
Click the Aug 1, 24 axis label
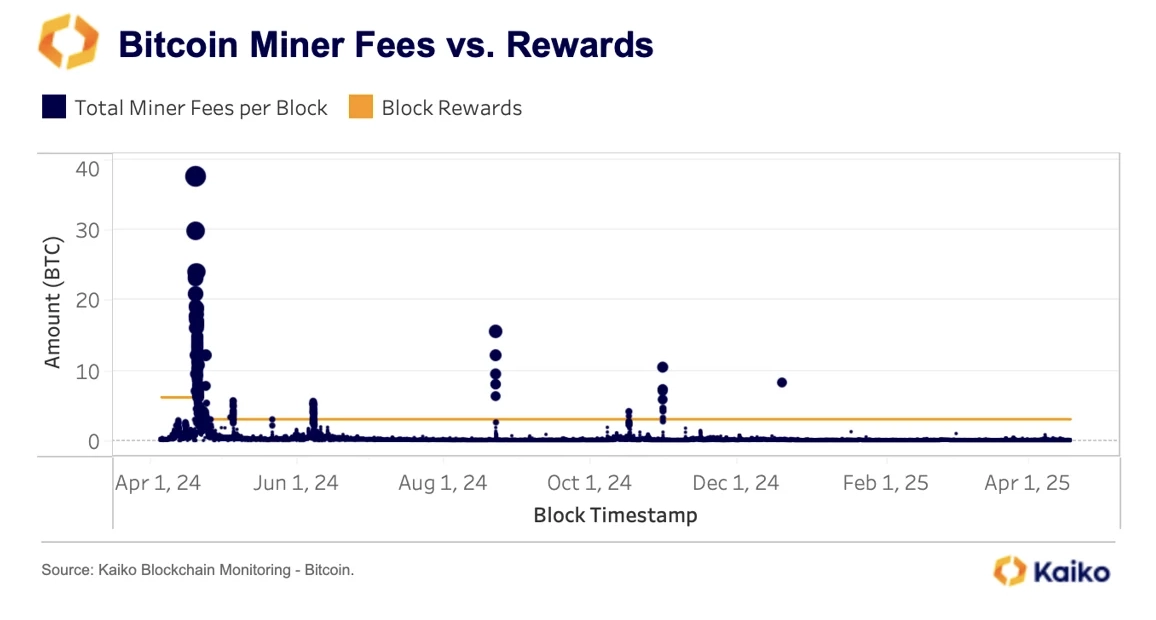coord(442,483)
